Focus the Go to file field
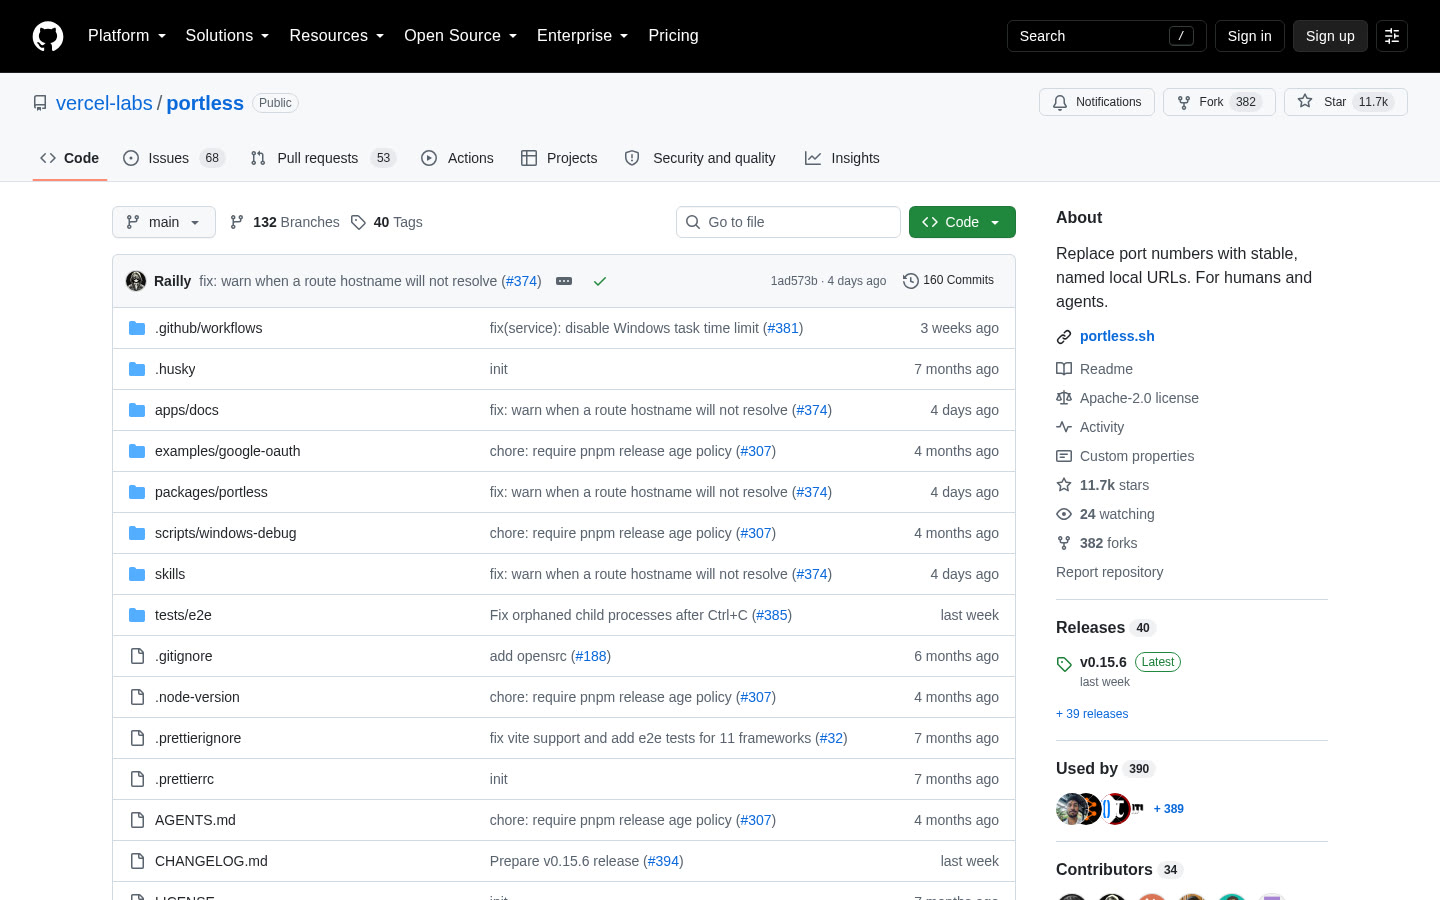Screen dimensions: 1440x900 (788, 222)
